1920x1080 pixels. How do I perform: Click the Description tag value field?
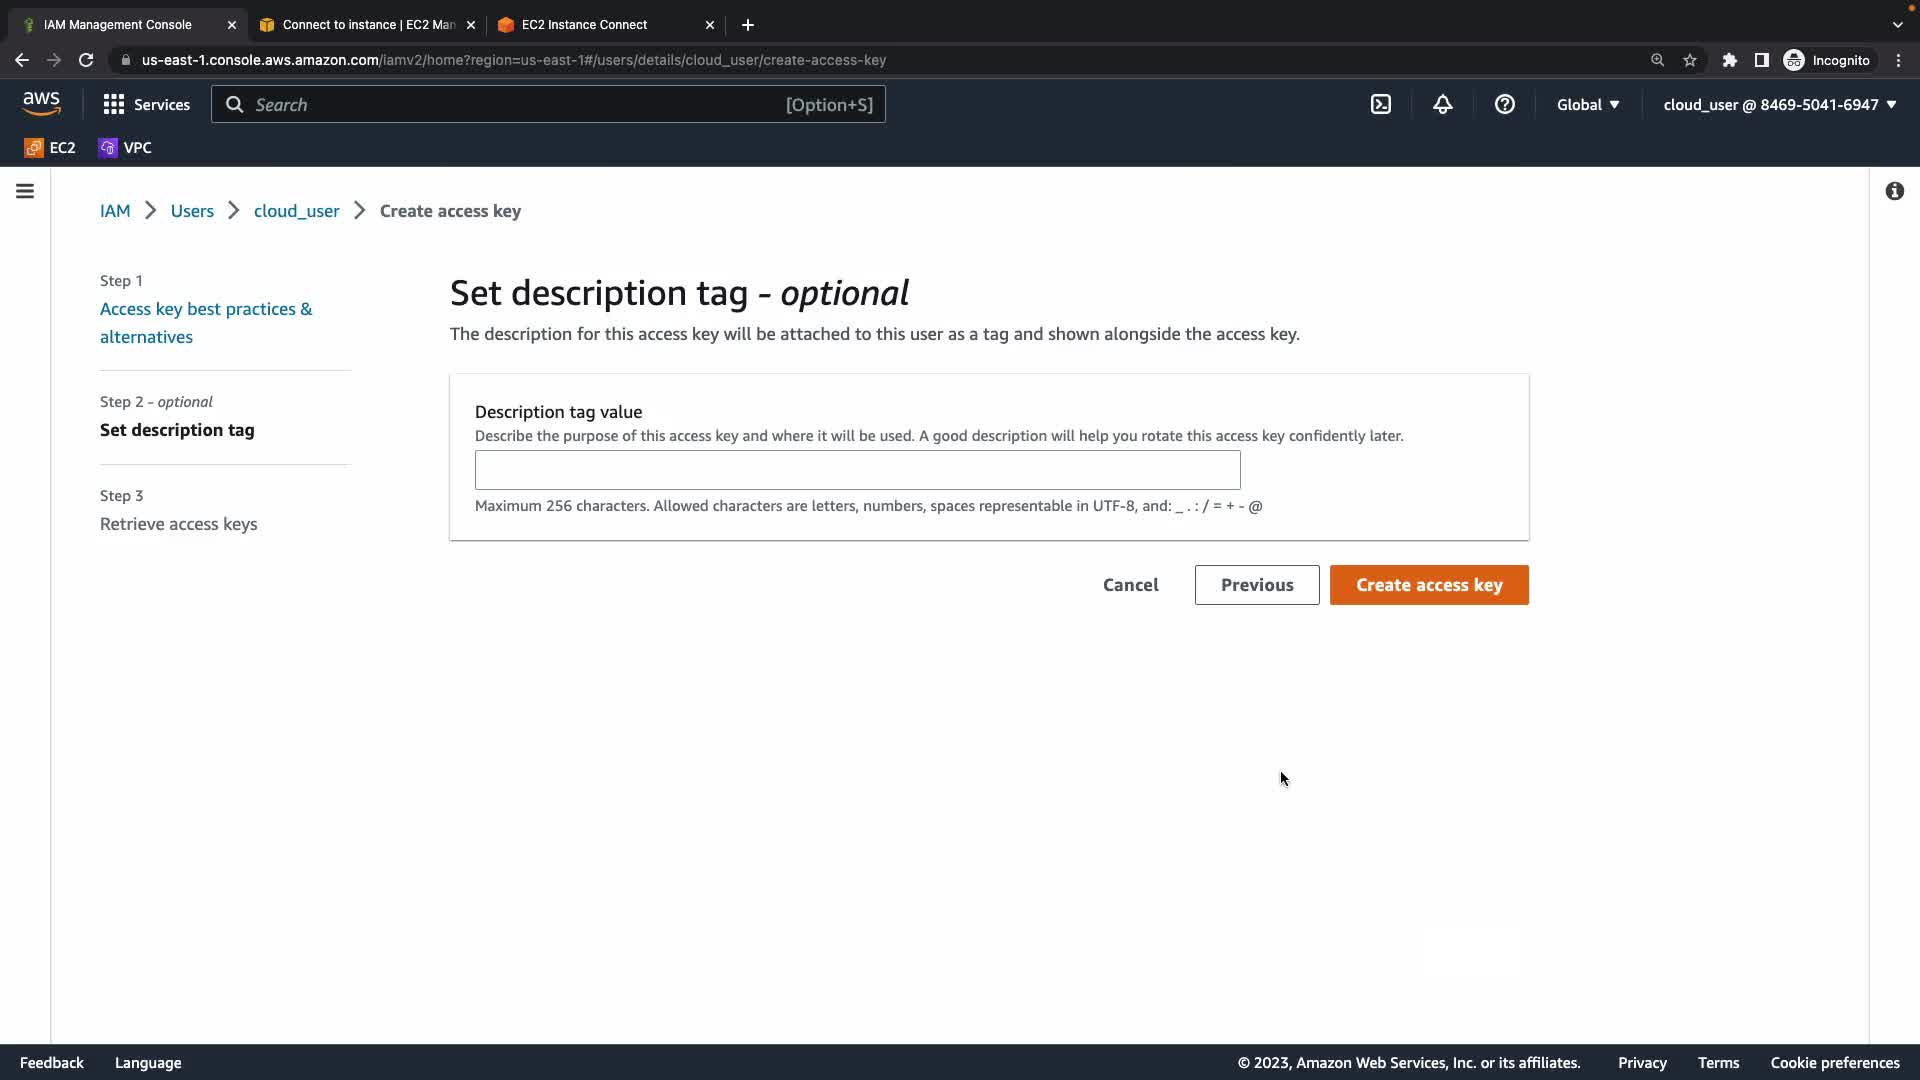pos(857,470)
